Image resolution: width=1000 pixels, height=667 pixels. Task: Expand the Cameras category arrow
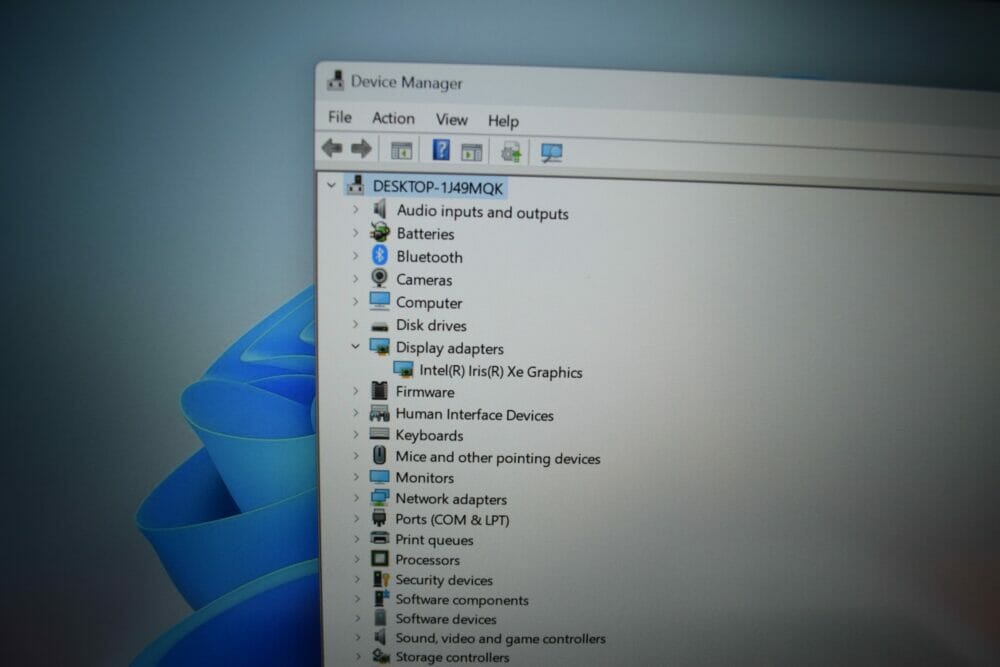point(356,279)
